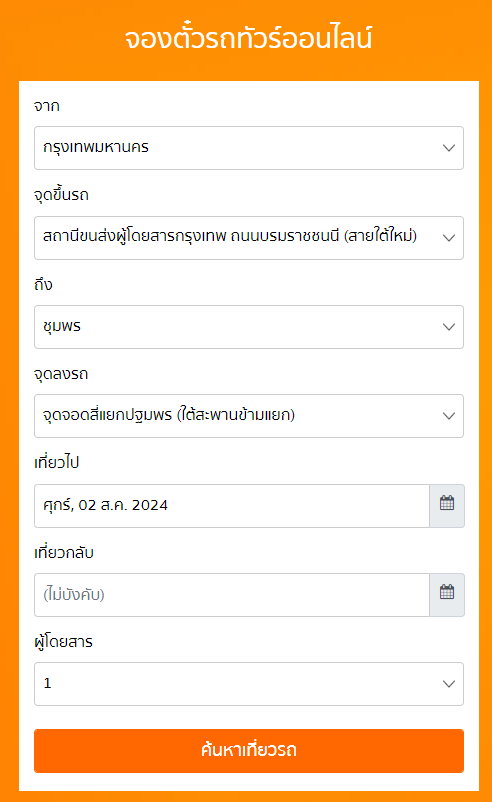Click the เที่ยวไป label
The width and height of the screenshot is (492, 802).
(x=56, y=462)
